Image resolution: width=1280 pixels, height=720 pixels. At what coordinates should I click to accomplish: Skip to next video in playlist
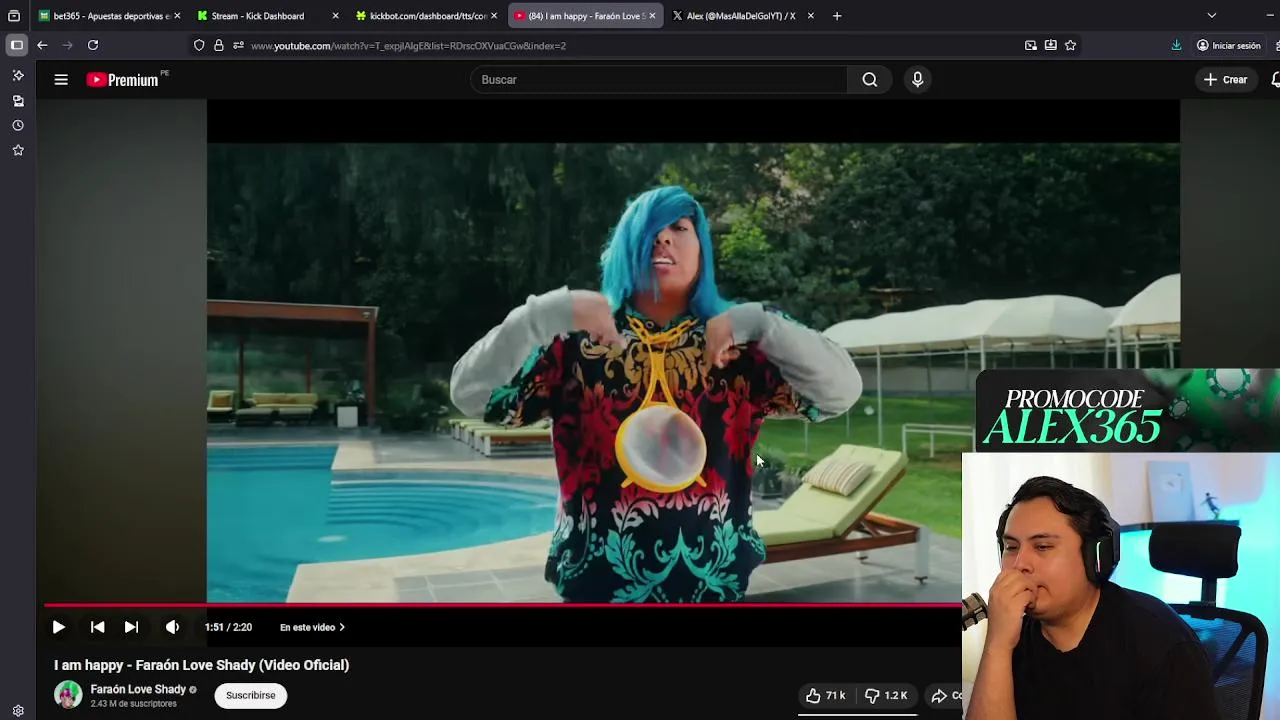coord(131,627)
